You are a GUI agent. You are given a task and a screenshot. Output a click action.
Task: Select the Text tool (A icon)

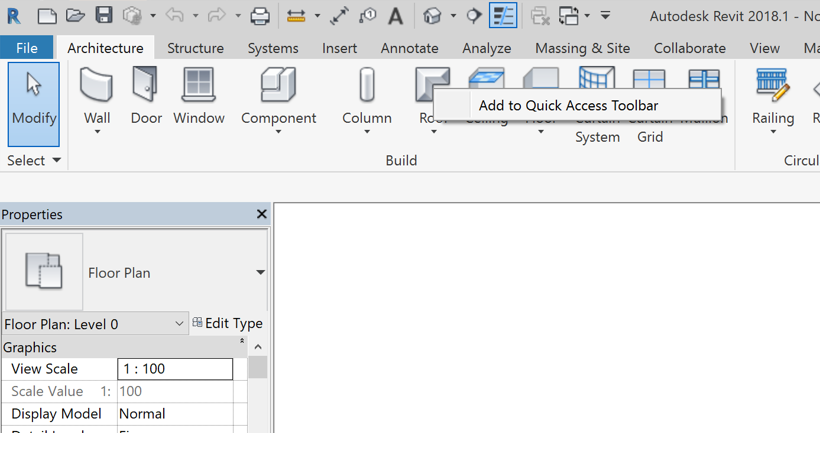(x=395, y=16)
